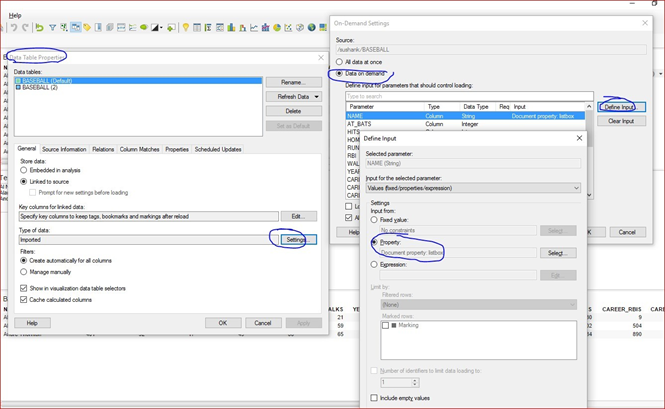Open the Column Matches tab
The image size is (665, 409).
(x=139, y=149)
